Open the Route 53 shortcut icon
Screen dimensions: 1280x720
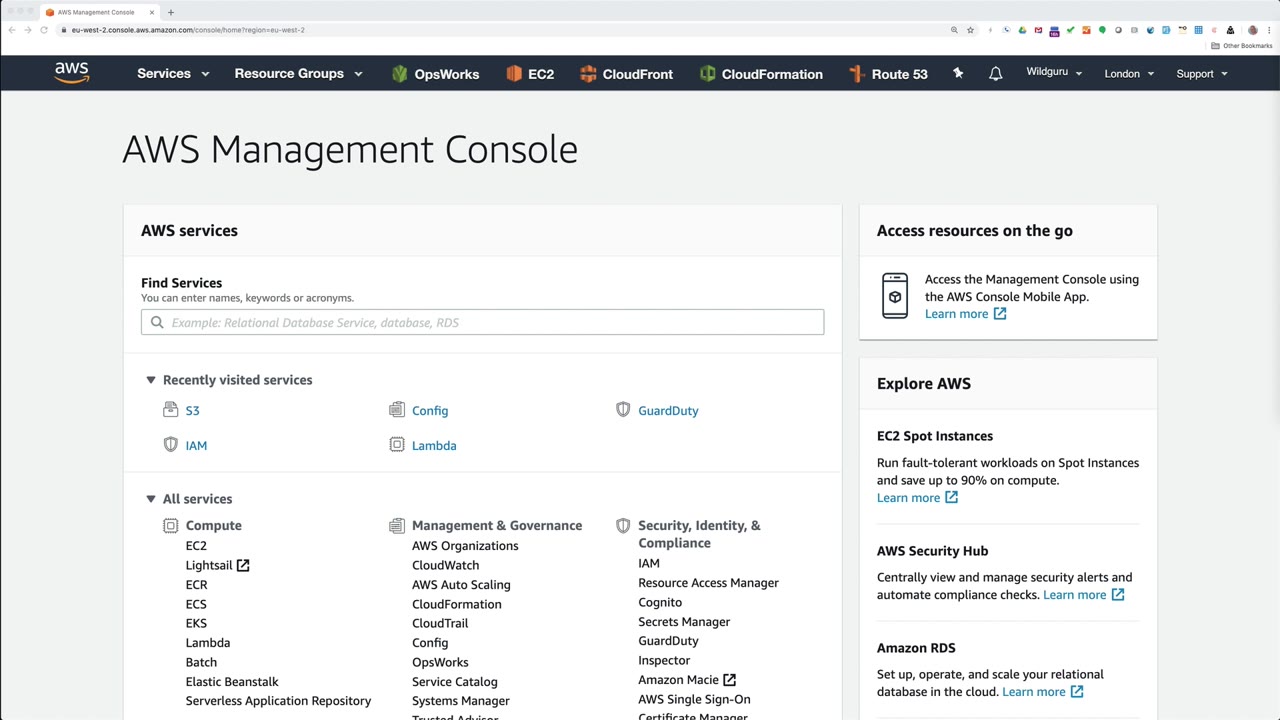click(x=856, y=74)
